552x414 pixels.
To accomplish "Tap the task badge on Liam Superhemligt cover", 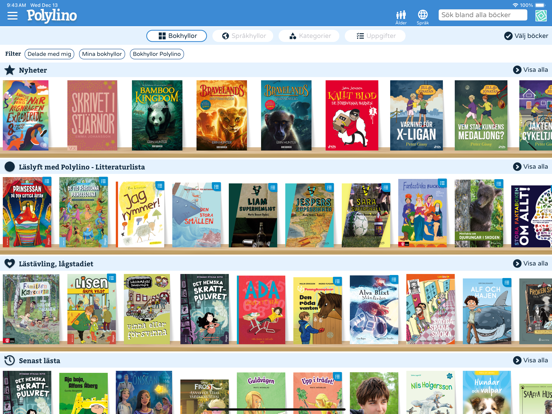I will (x=272, y=187).
